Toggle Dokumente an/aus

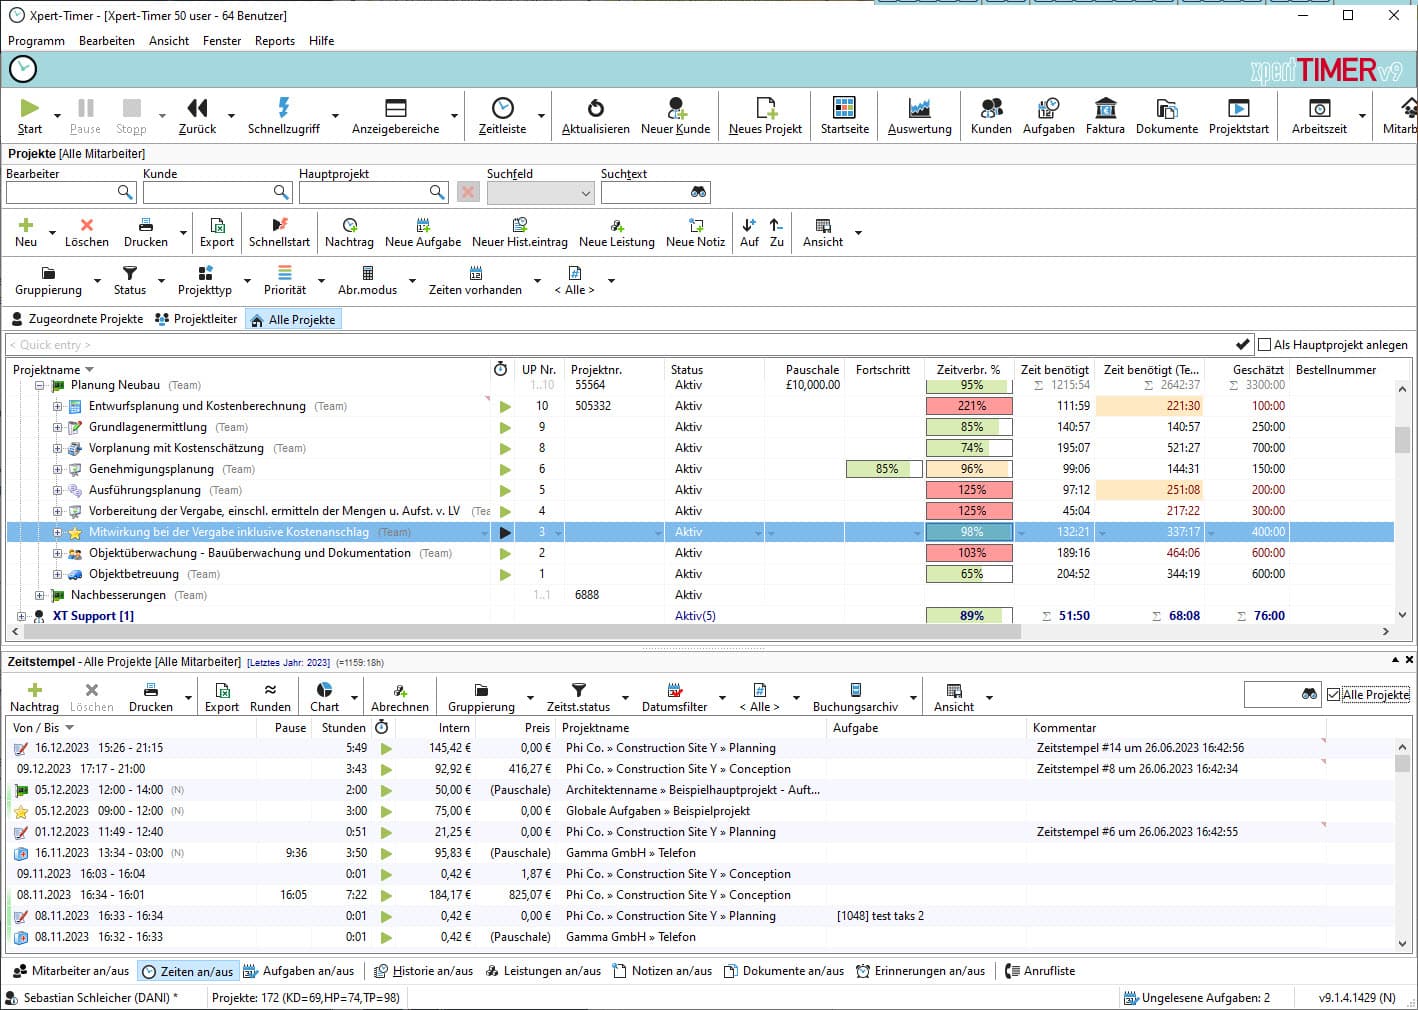[783, 971]
